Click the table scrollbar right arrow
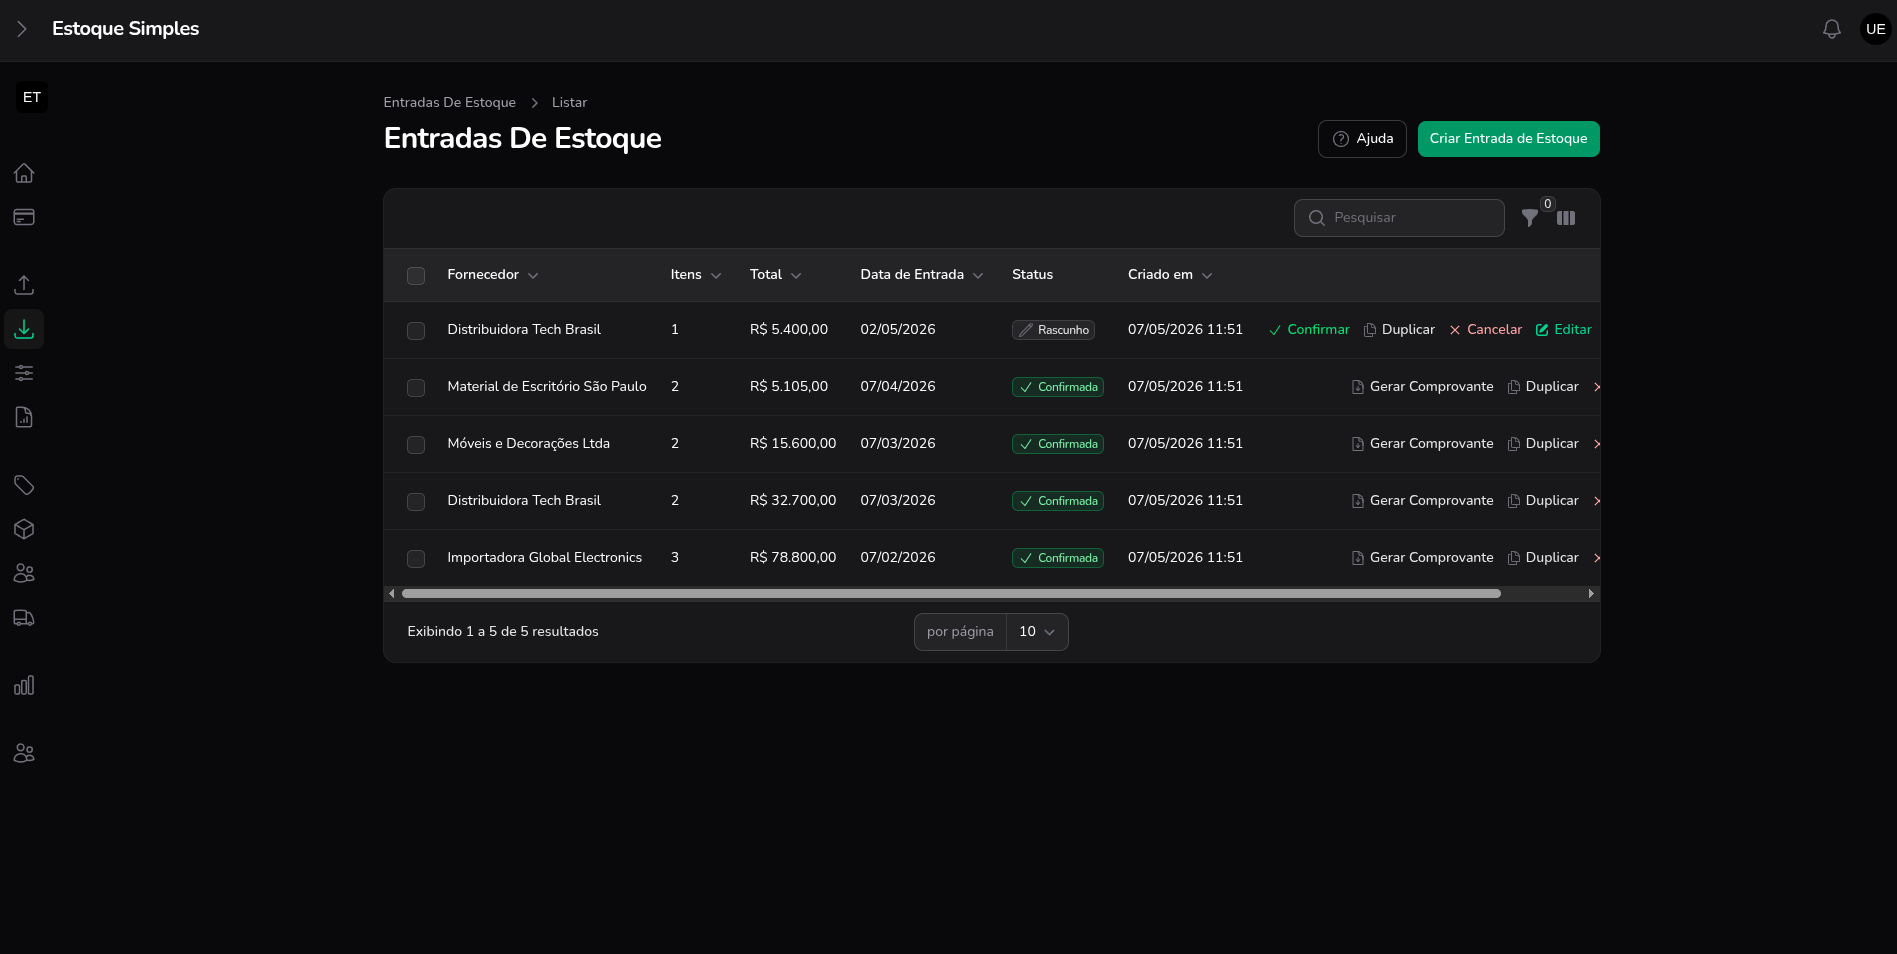This screenshot has height=954, width=1897. (1591, 594)
